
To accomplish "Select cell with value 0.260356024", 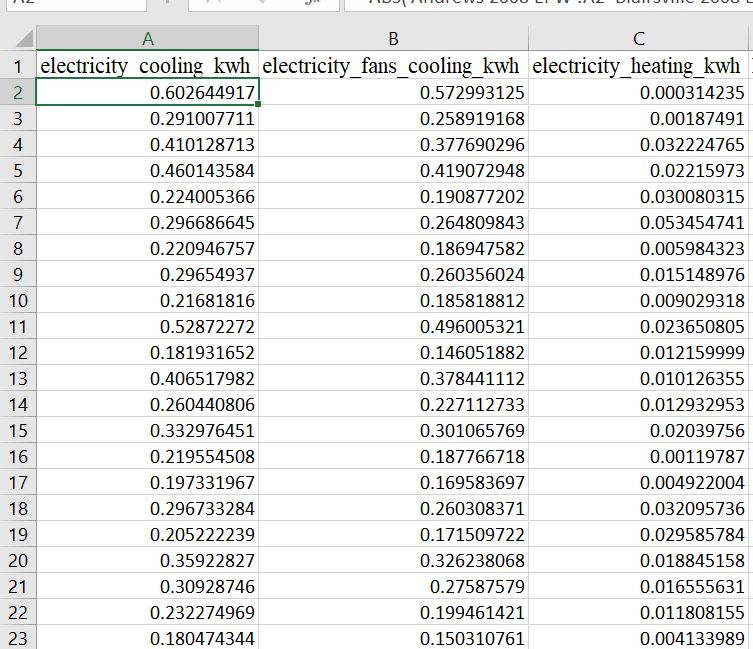I will tap(393, 275).
